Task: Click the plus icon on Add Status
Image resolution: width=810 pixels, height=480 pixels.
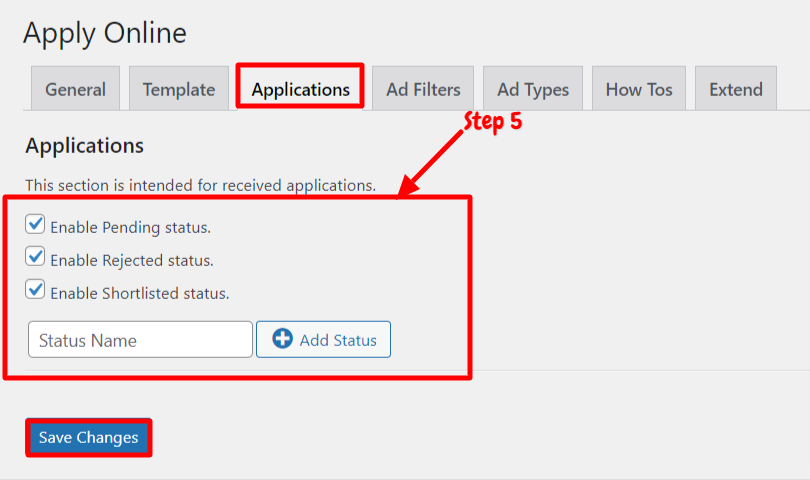Action: tap(283, 339)
